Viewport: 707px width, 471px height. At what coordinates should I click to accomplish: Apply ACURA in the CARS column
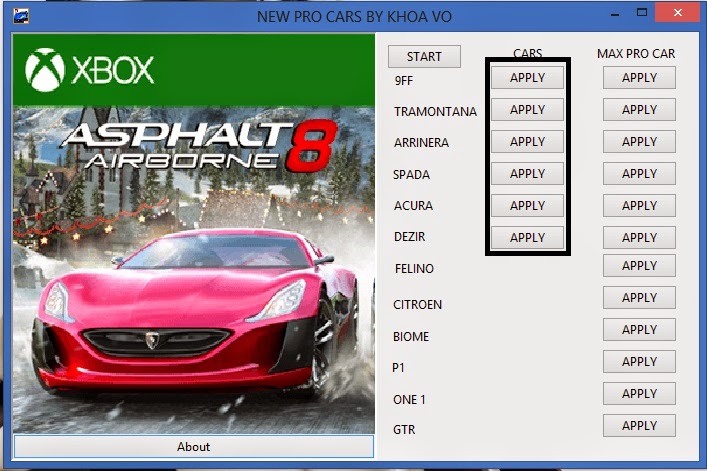click(x=527, y=206)
